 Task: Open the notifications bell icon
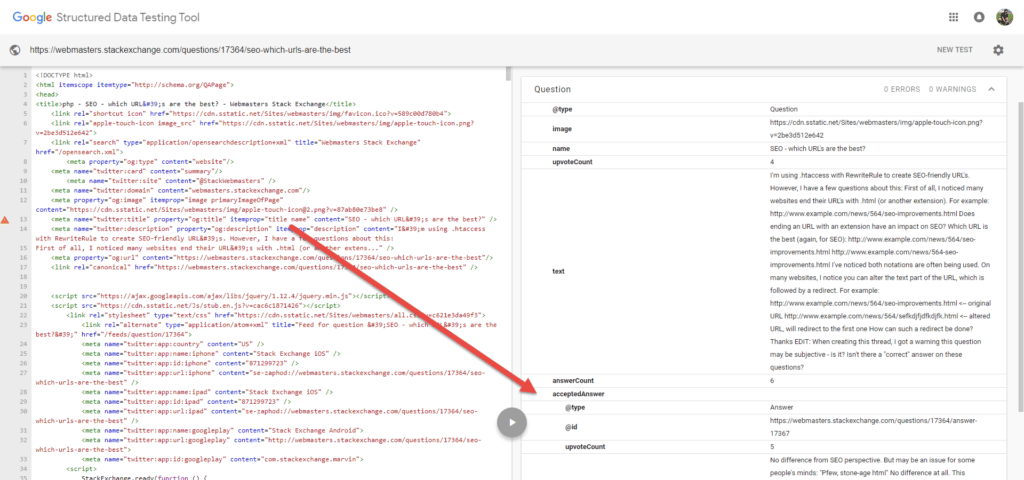tap(978, 17)
